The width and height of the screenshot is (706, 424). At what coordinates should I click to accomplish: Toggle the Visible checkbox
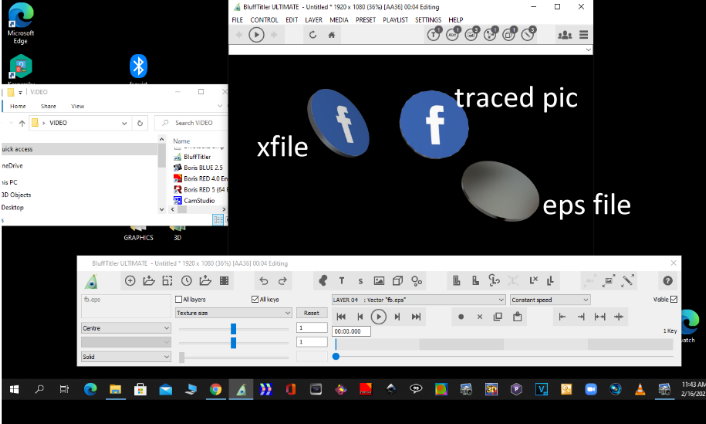pyautogui.click(x=674, y=299)
